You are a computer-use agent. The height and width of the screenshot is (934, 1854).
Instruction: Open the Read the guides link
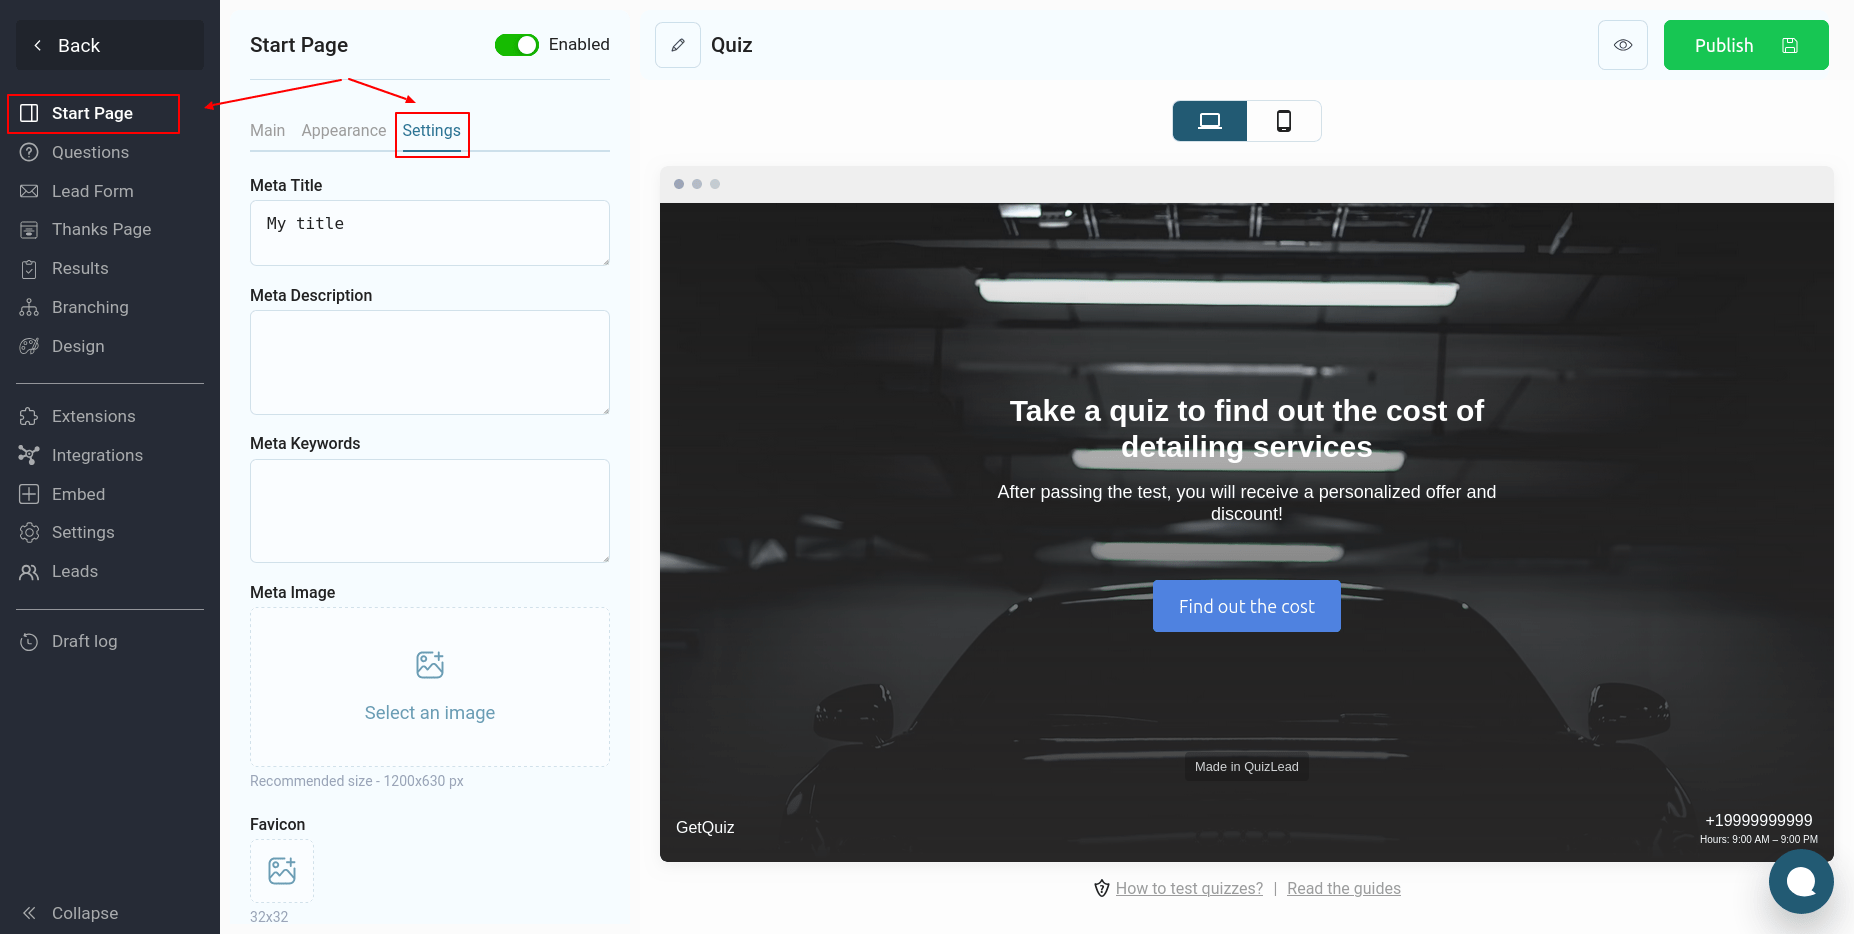click(x=1344, y=888)
